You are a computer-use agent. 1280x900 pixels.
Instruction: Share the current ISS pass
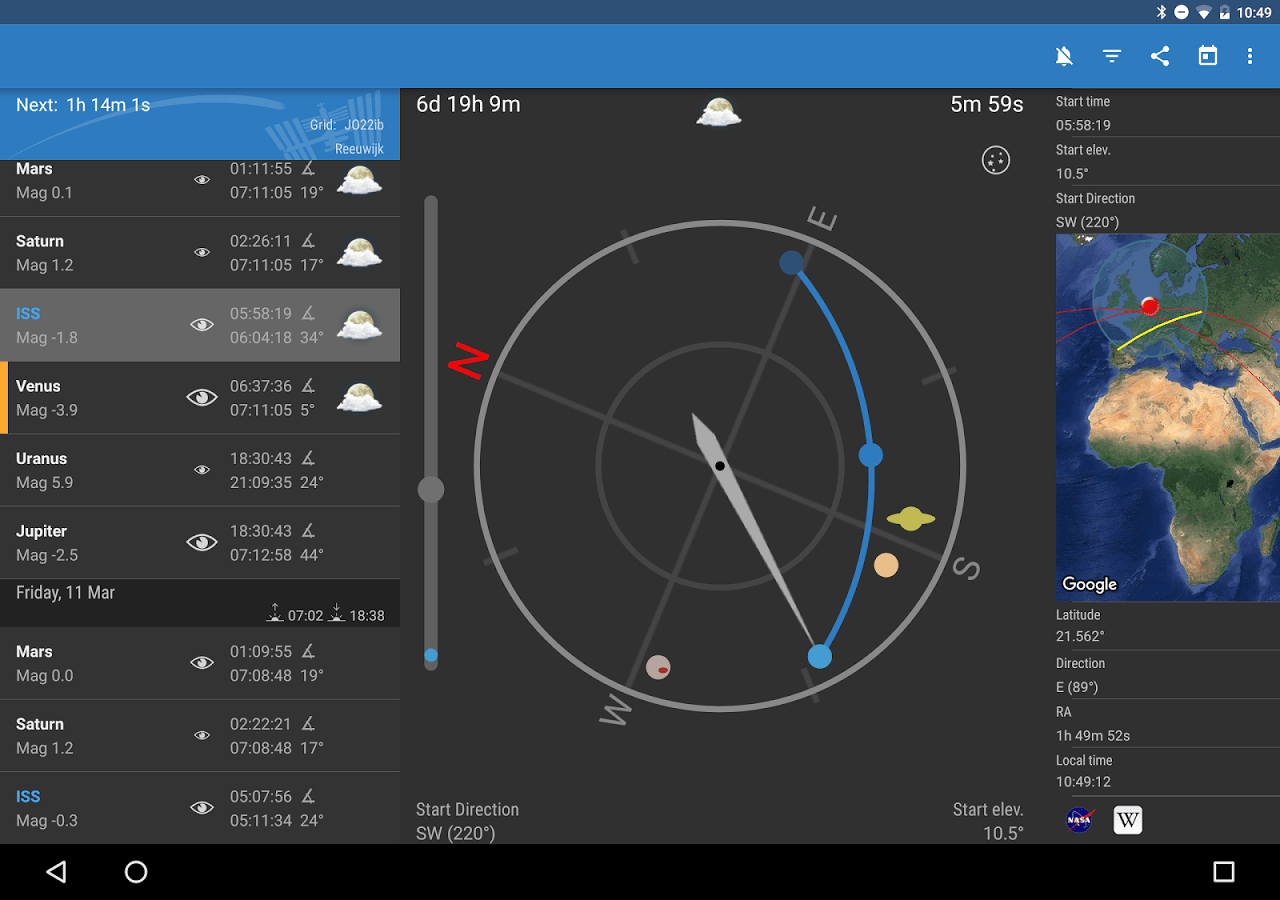click(1160, 56)
